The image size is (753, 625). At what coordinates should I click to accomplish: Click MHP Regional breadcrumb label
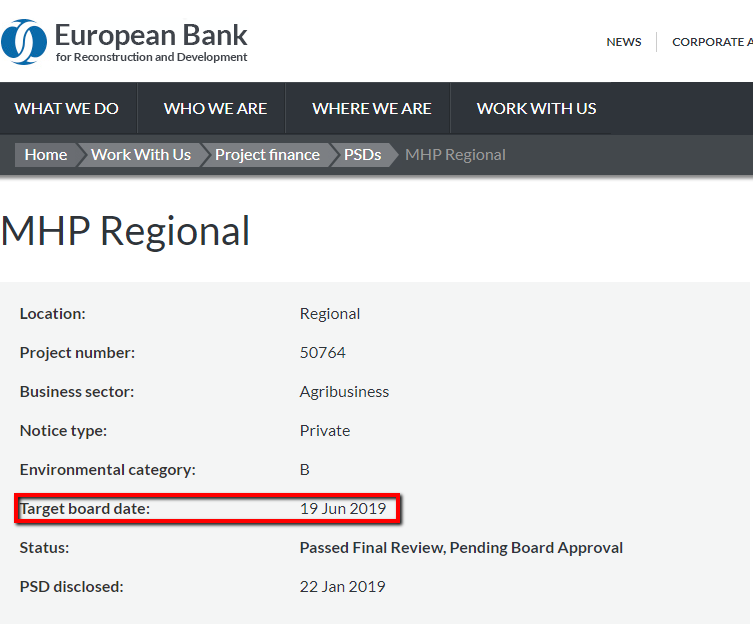(455, 155)
